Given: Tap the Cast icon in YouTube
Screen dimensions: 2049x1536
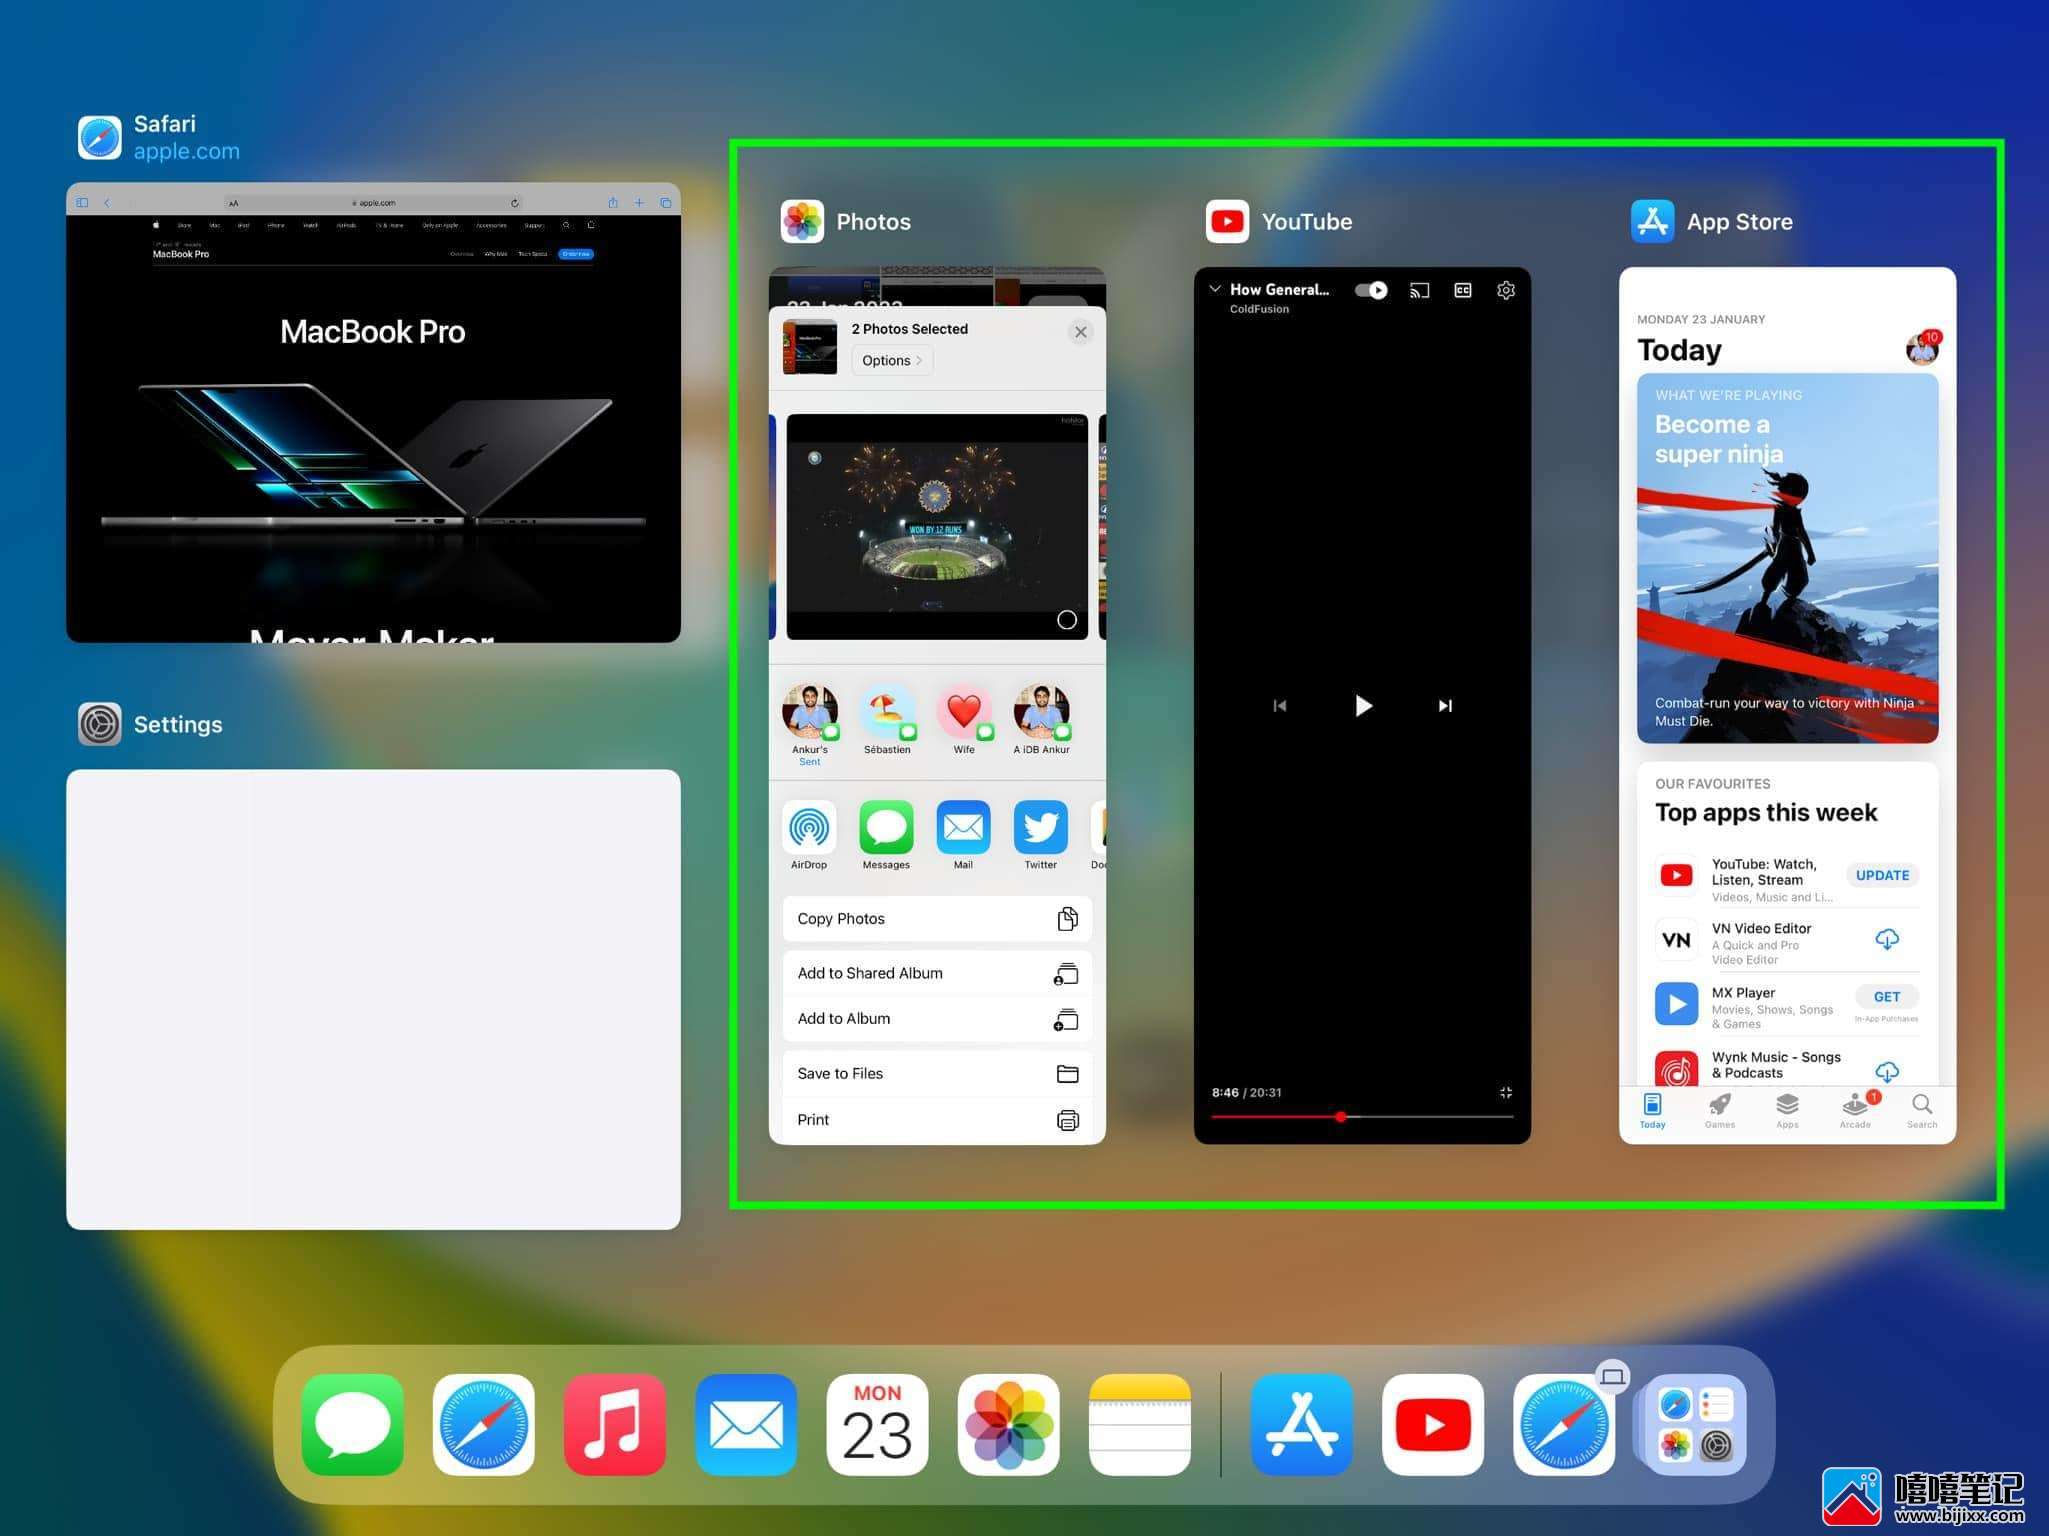Looking at the screenshot, I should point(1419,290).
